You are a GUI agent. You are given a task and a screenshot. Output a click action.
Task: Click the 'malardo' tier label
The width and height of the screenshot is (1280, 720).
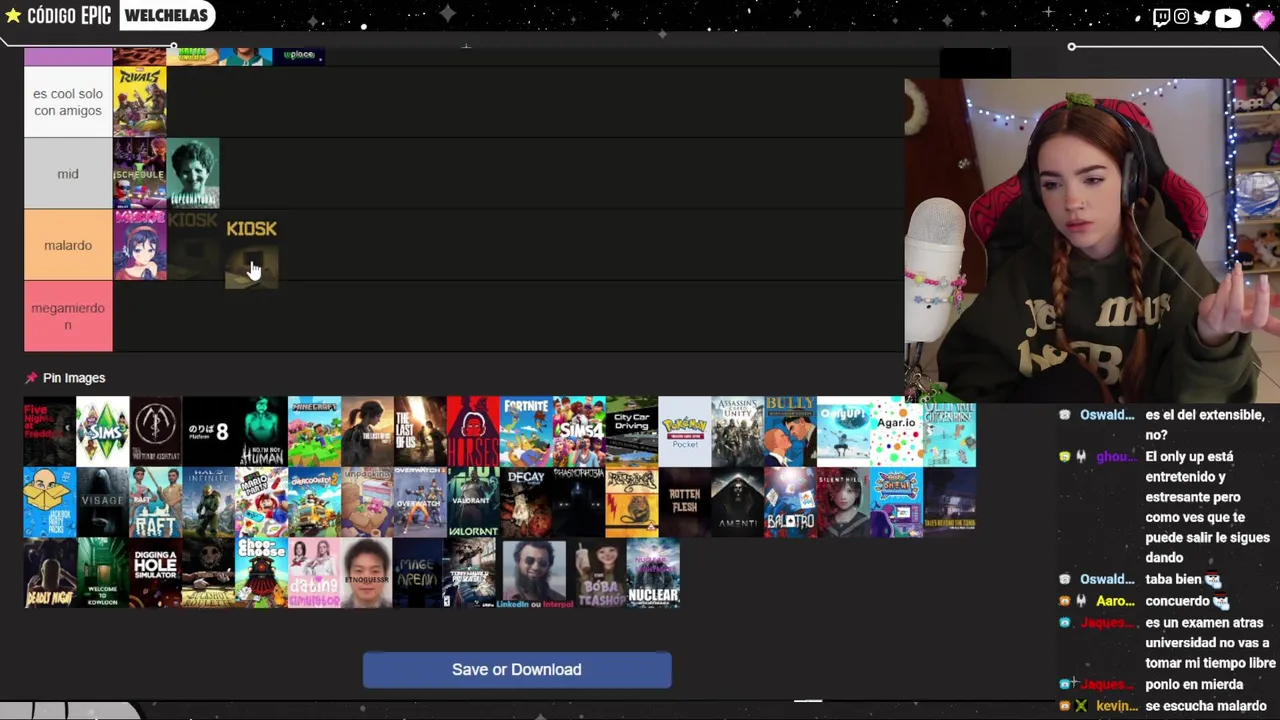[x=68, y=245]
